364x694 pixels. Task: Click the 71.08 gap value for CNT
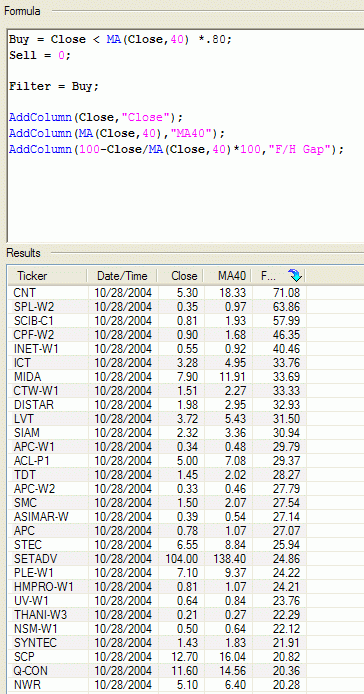(288, 293)
